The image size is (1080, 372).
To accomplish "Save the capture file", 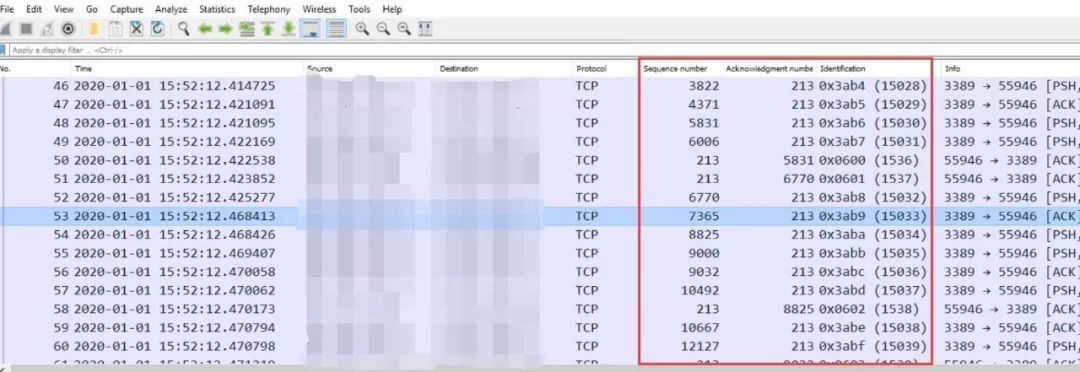I will click(115, 29).
